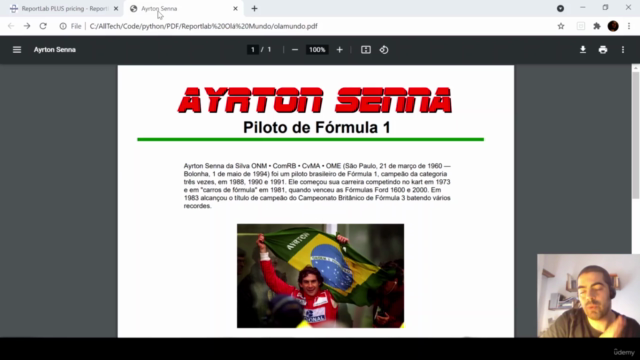Go forward in browser history
This screenshot has height=360, width=640.
[27, 26]
